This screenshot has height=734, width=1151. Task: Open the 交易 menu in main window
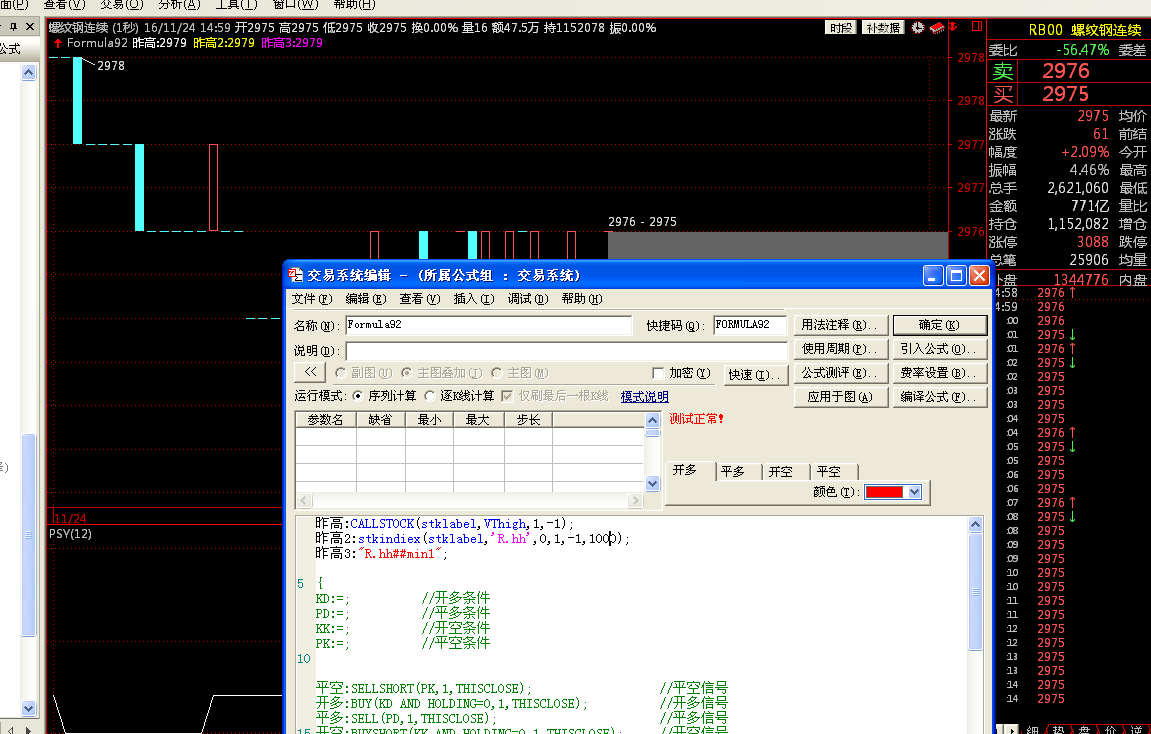(x=121, y=4)
